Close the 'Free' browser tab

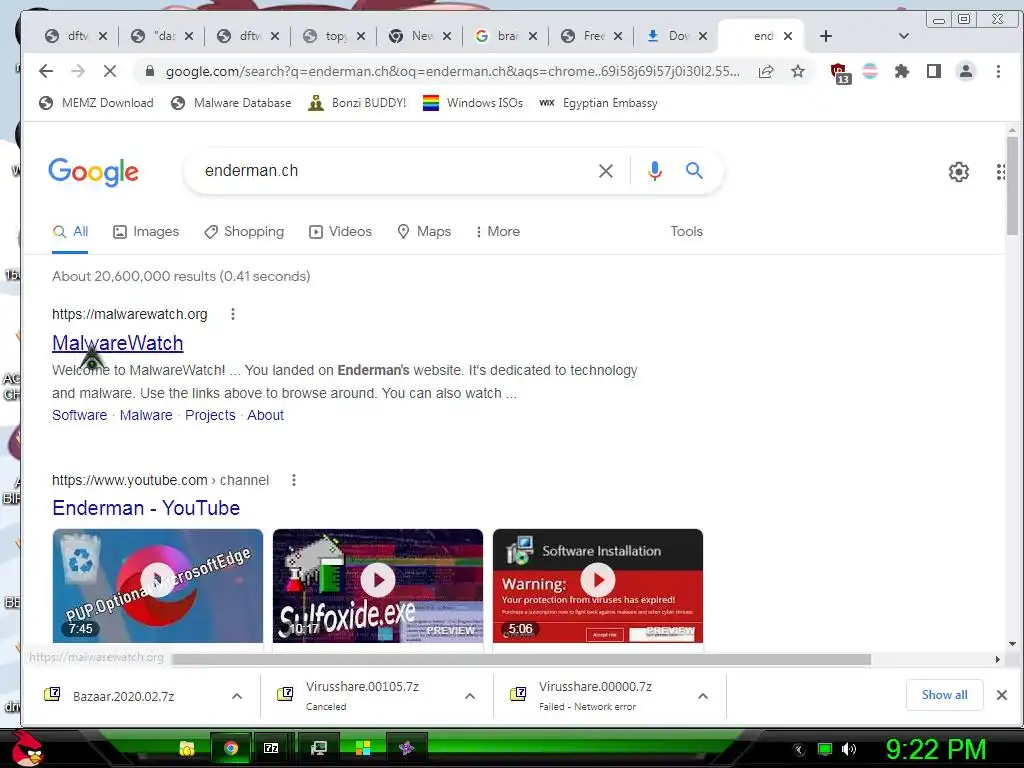pos(618,36)
